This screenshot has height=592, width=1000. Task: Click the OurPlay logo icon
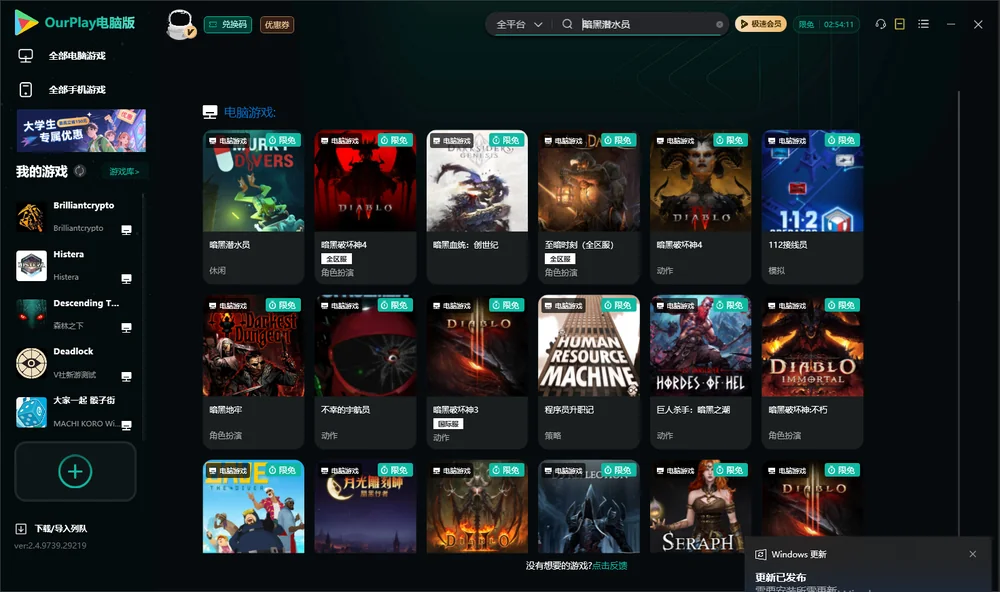click(x=26, y=22)
